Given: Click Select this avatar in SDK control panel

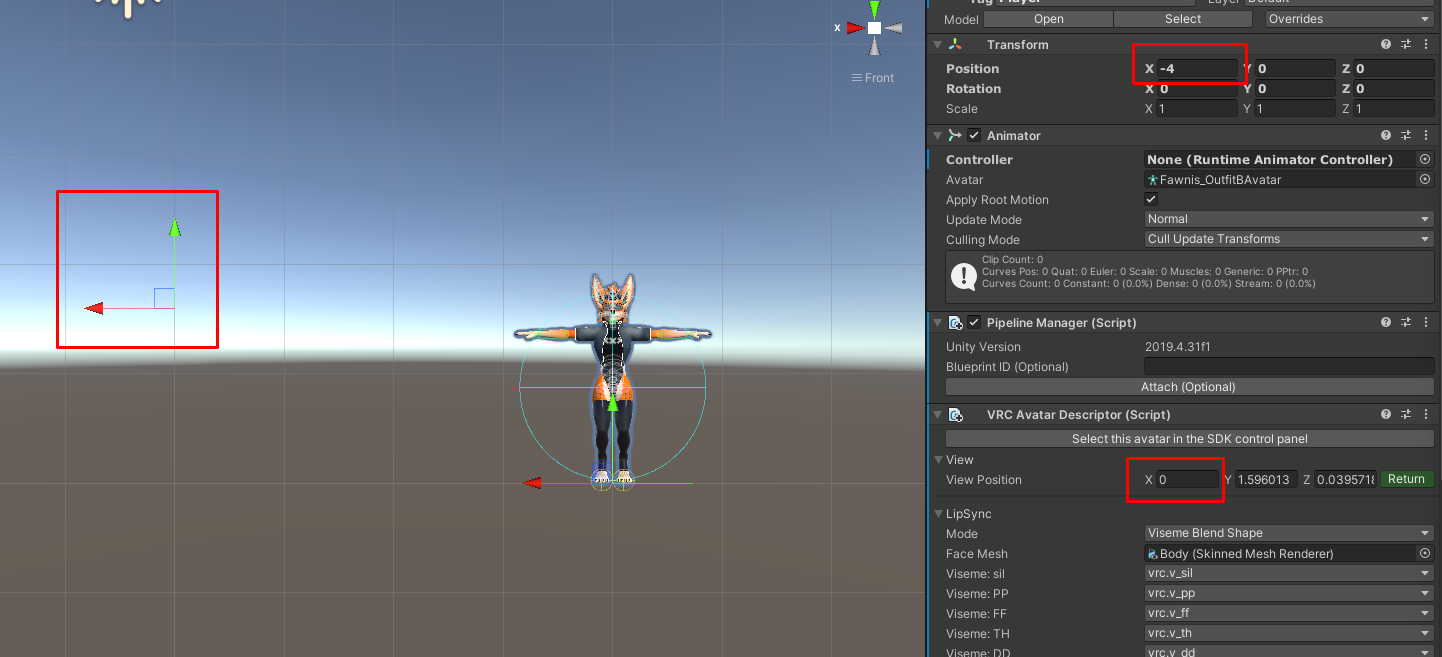Looking at the screenshot, I should click(x=1189, y=439).
